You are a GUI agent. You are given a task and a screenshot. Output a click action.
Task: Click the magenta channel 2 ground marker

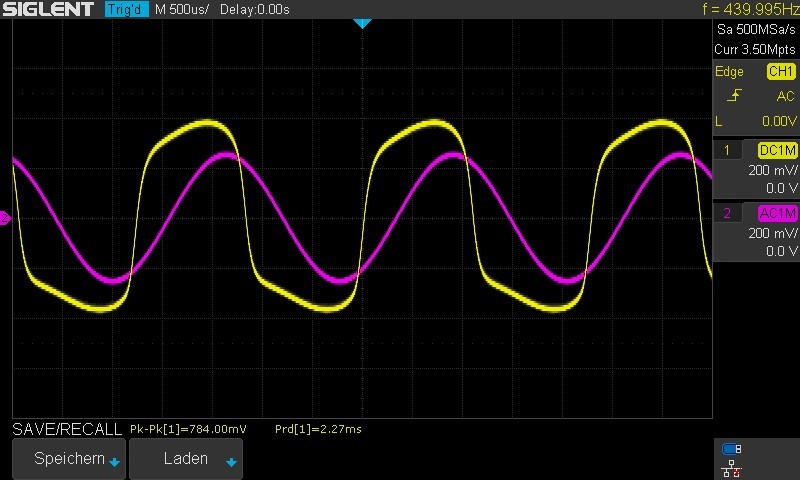(5, 218)
